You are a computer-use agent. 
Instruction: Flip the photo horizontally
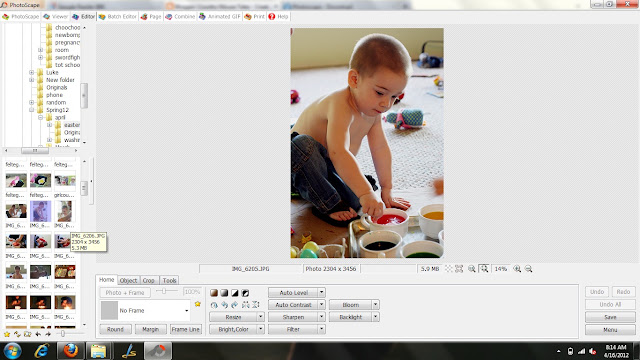point(245,304)
